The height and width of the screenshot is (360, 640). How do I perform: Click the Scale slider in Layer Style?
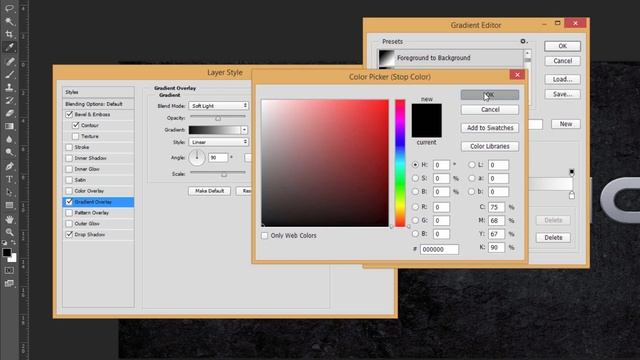pyautogui.click(x=218, y=174)
